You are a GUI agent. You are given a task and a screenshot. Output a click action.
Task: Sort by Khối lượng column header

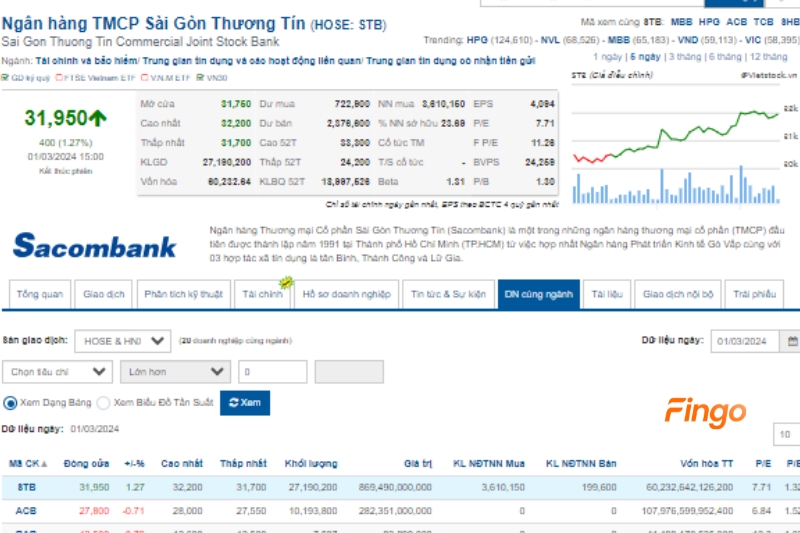311,464
